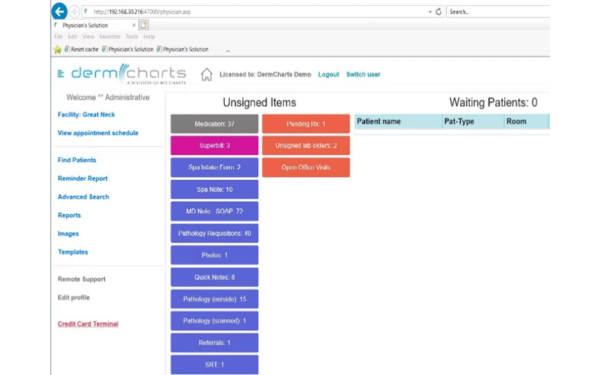Click the Pending Rx: 1 button
600x375 pixels.
point(306,124)
